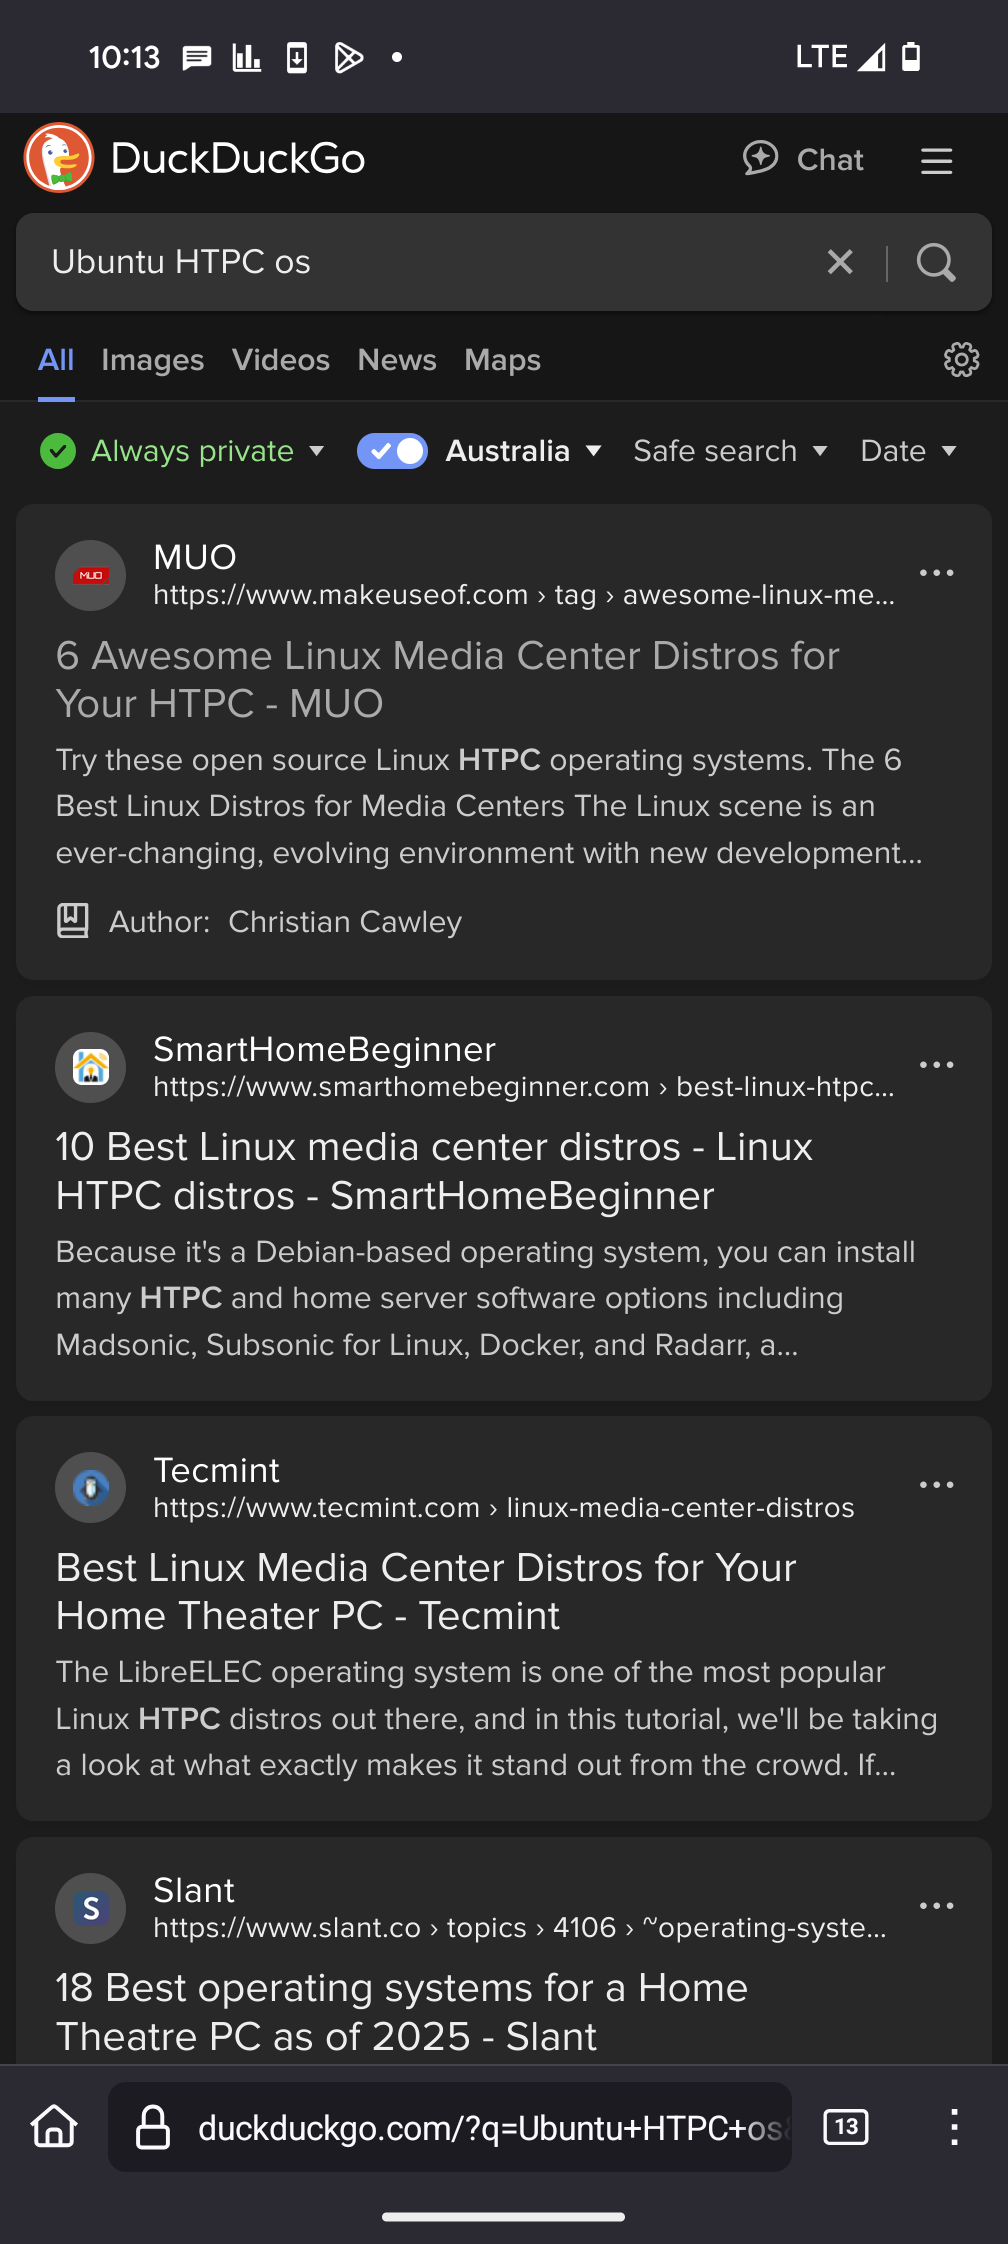Screen dimensions: 1008x2244
Task: Switch to the Videos tab
Action: point(280,360)
